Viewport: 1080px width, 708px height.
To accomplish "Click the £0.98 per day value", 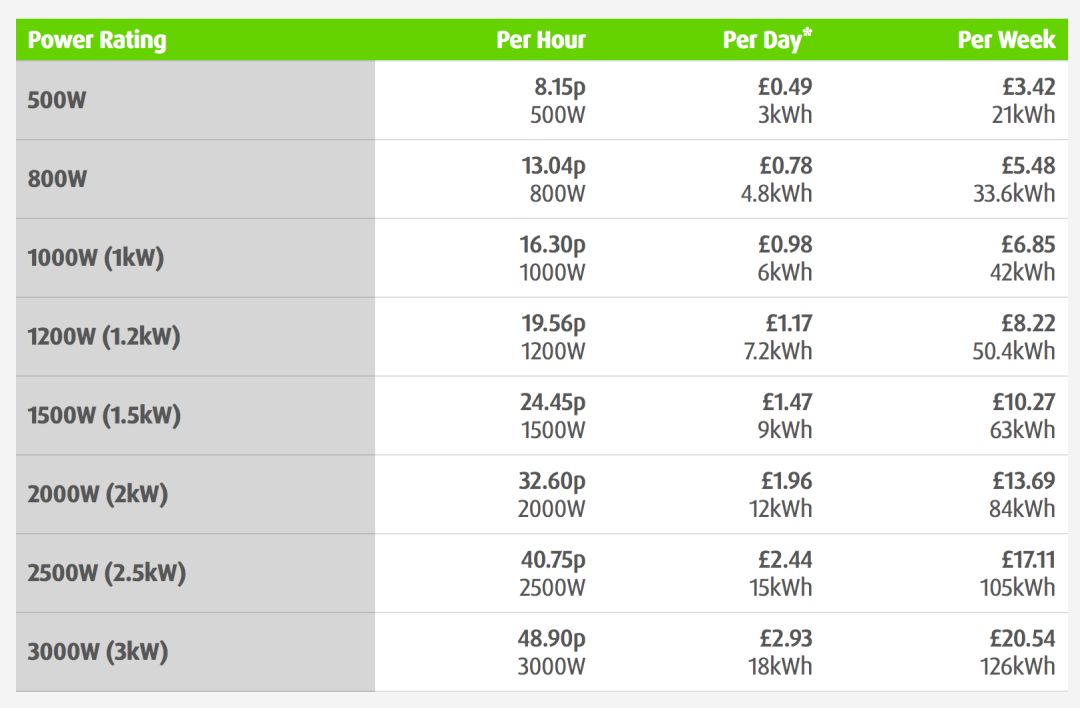I will (785, 245).
